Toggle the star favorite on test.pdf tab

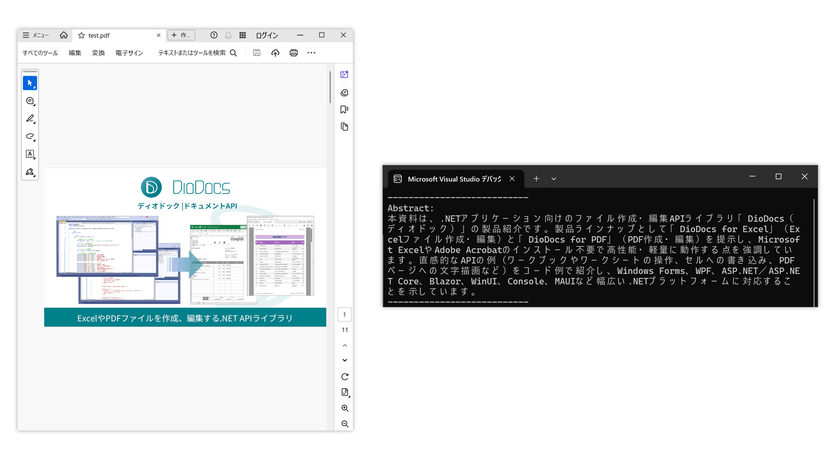click(x=82, y=35)
